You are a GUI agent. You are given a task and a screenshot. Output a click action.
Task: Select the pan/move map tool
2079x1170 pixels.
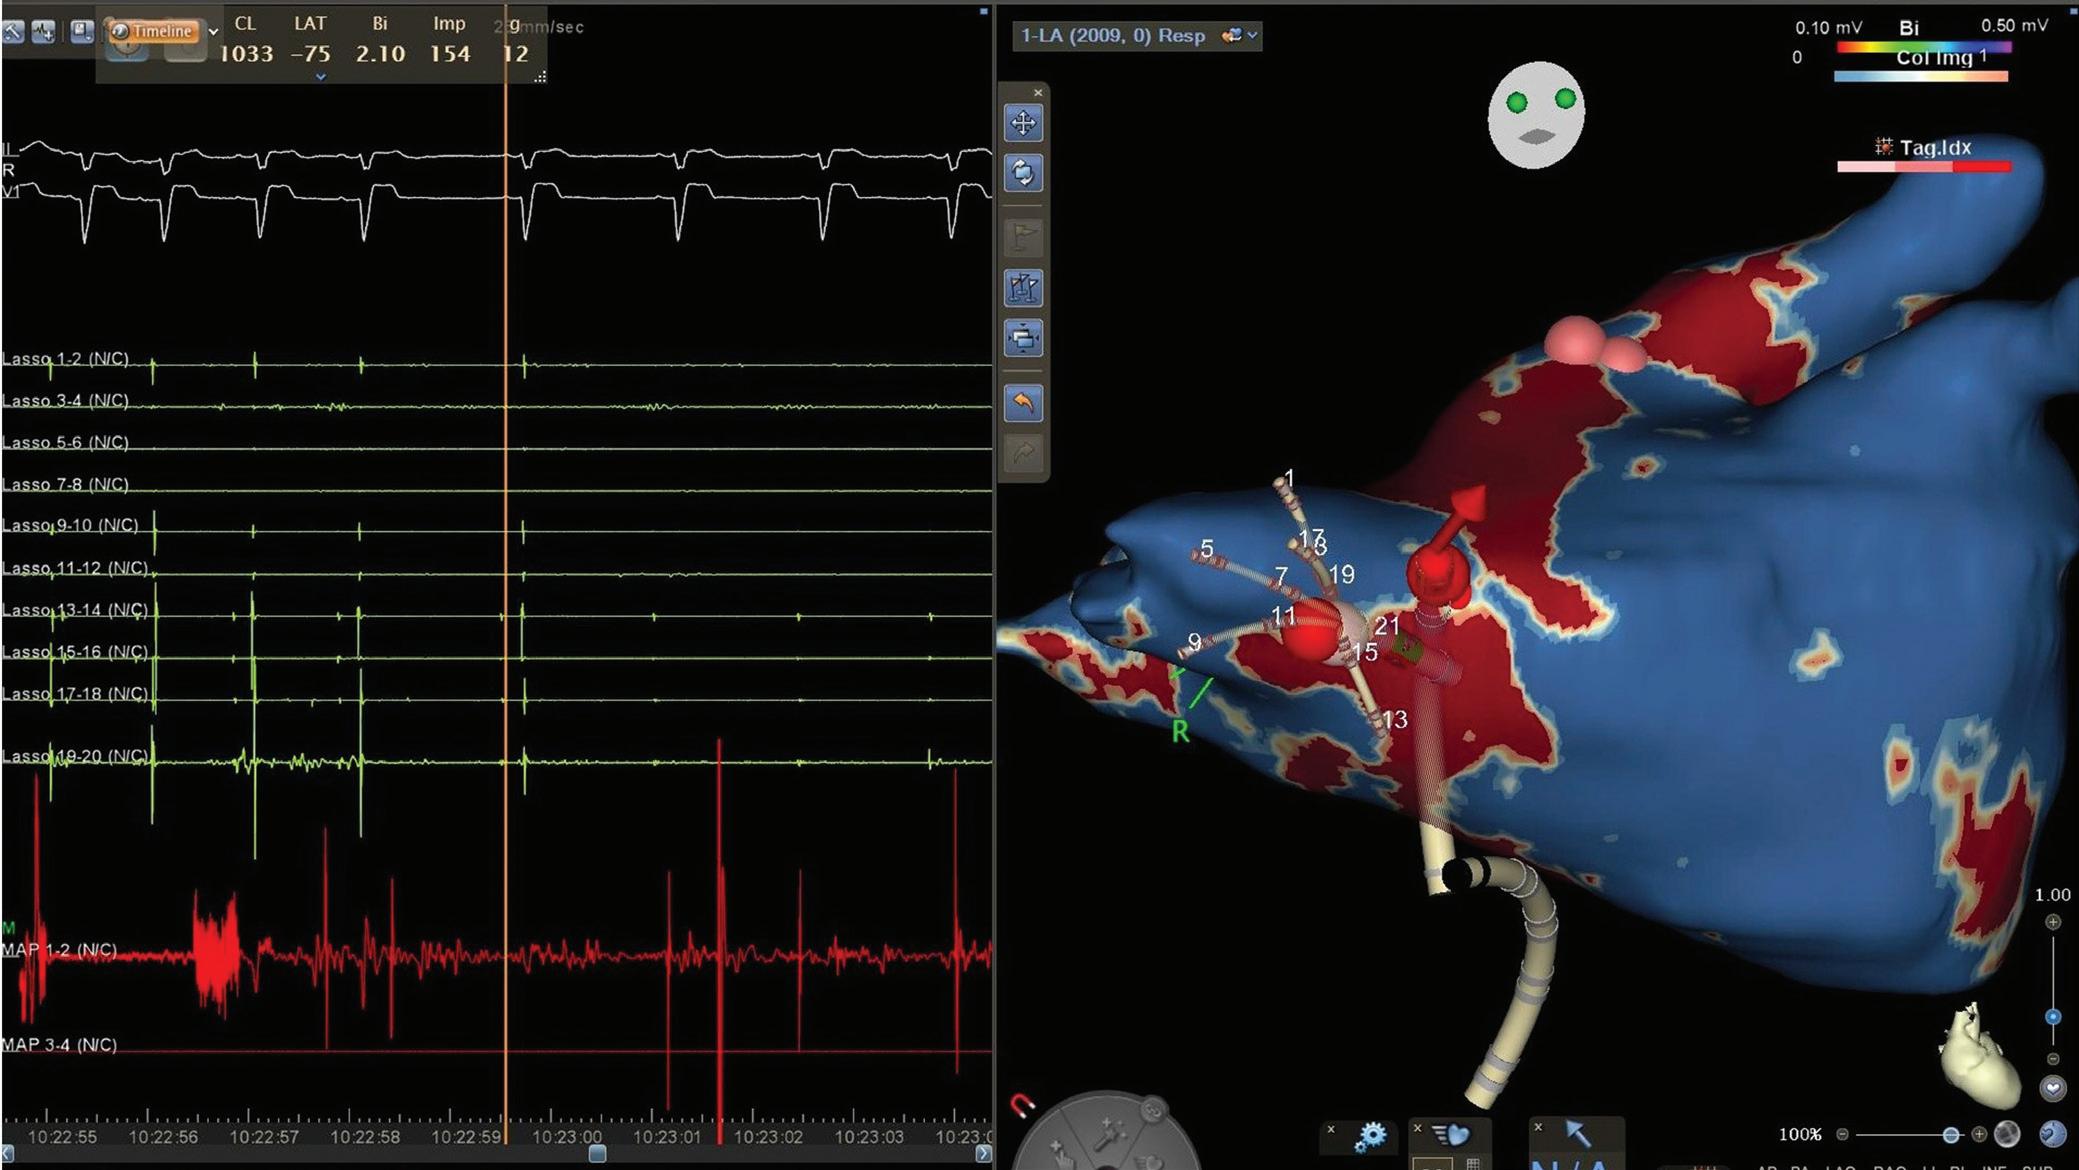click(x=1022, y=123)
